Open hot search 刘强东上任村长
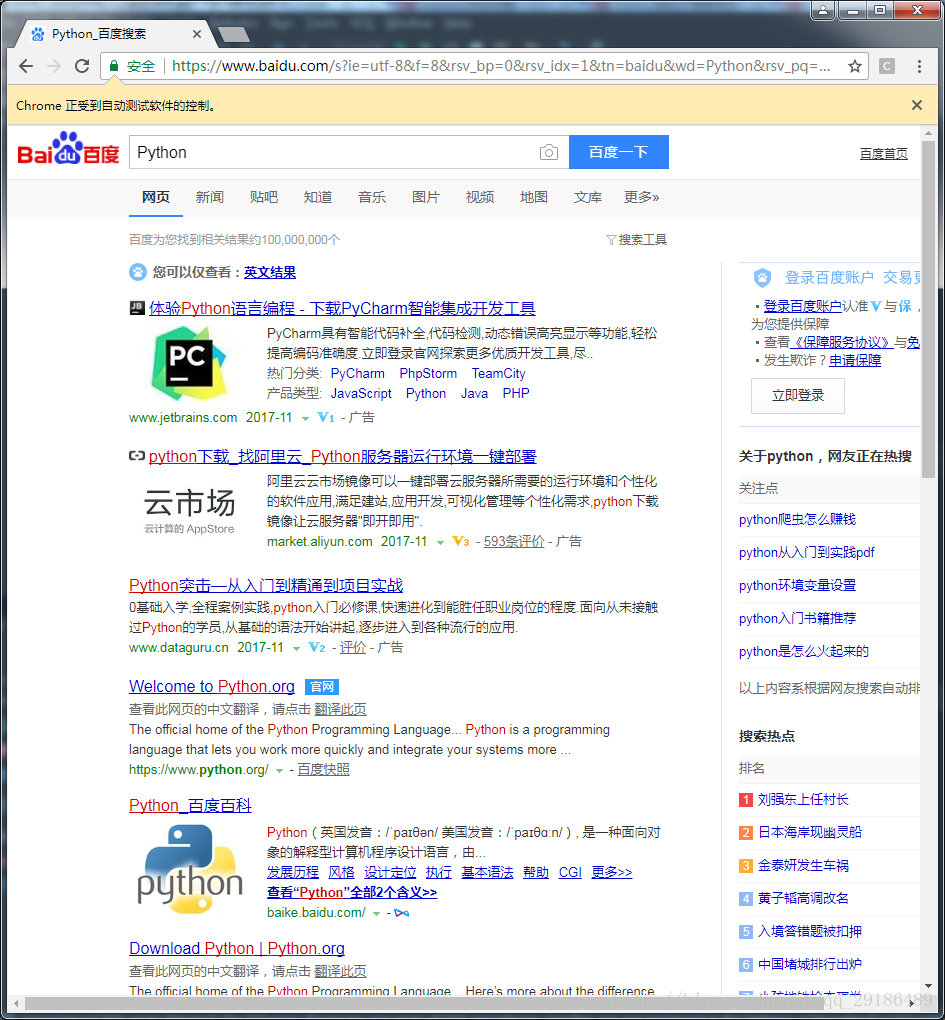Screen dimensions: 945x1020 click(803, 799)
